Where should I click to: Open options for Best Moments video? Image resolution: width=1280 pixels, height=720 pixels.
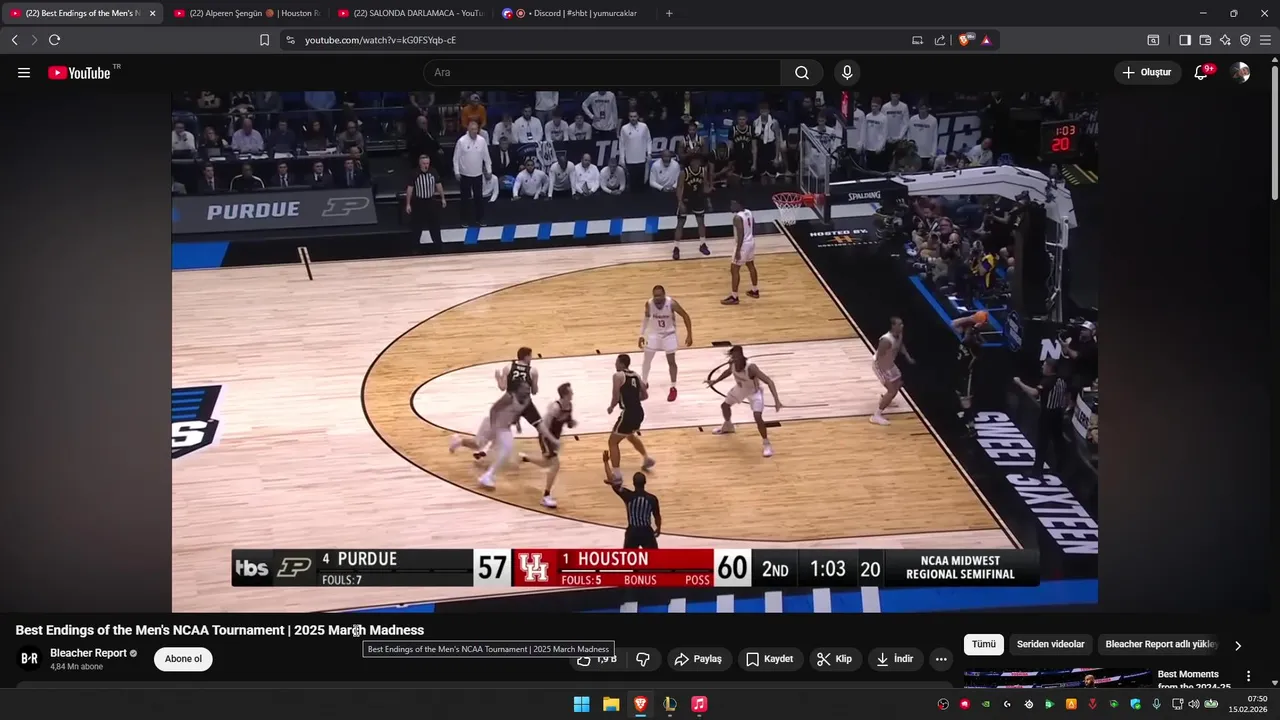click(1248, 677)
